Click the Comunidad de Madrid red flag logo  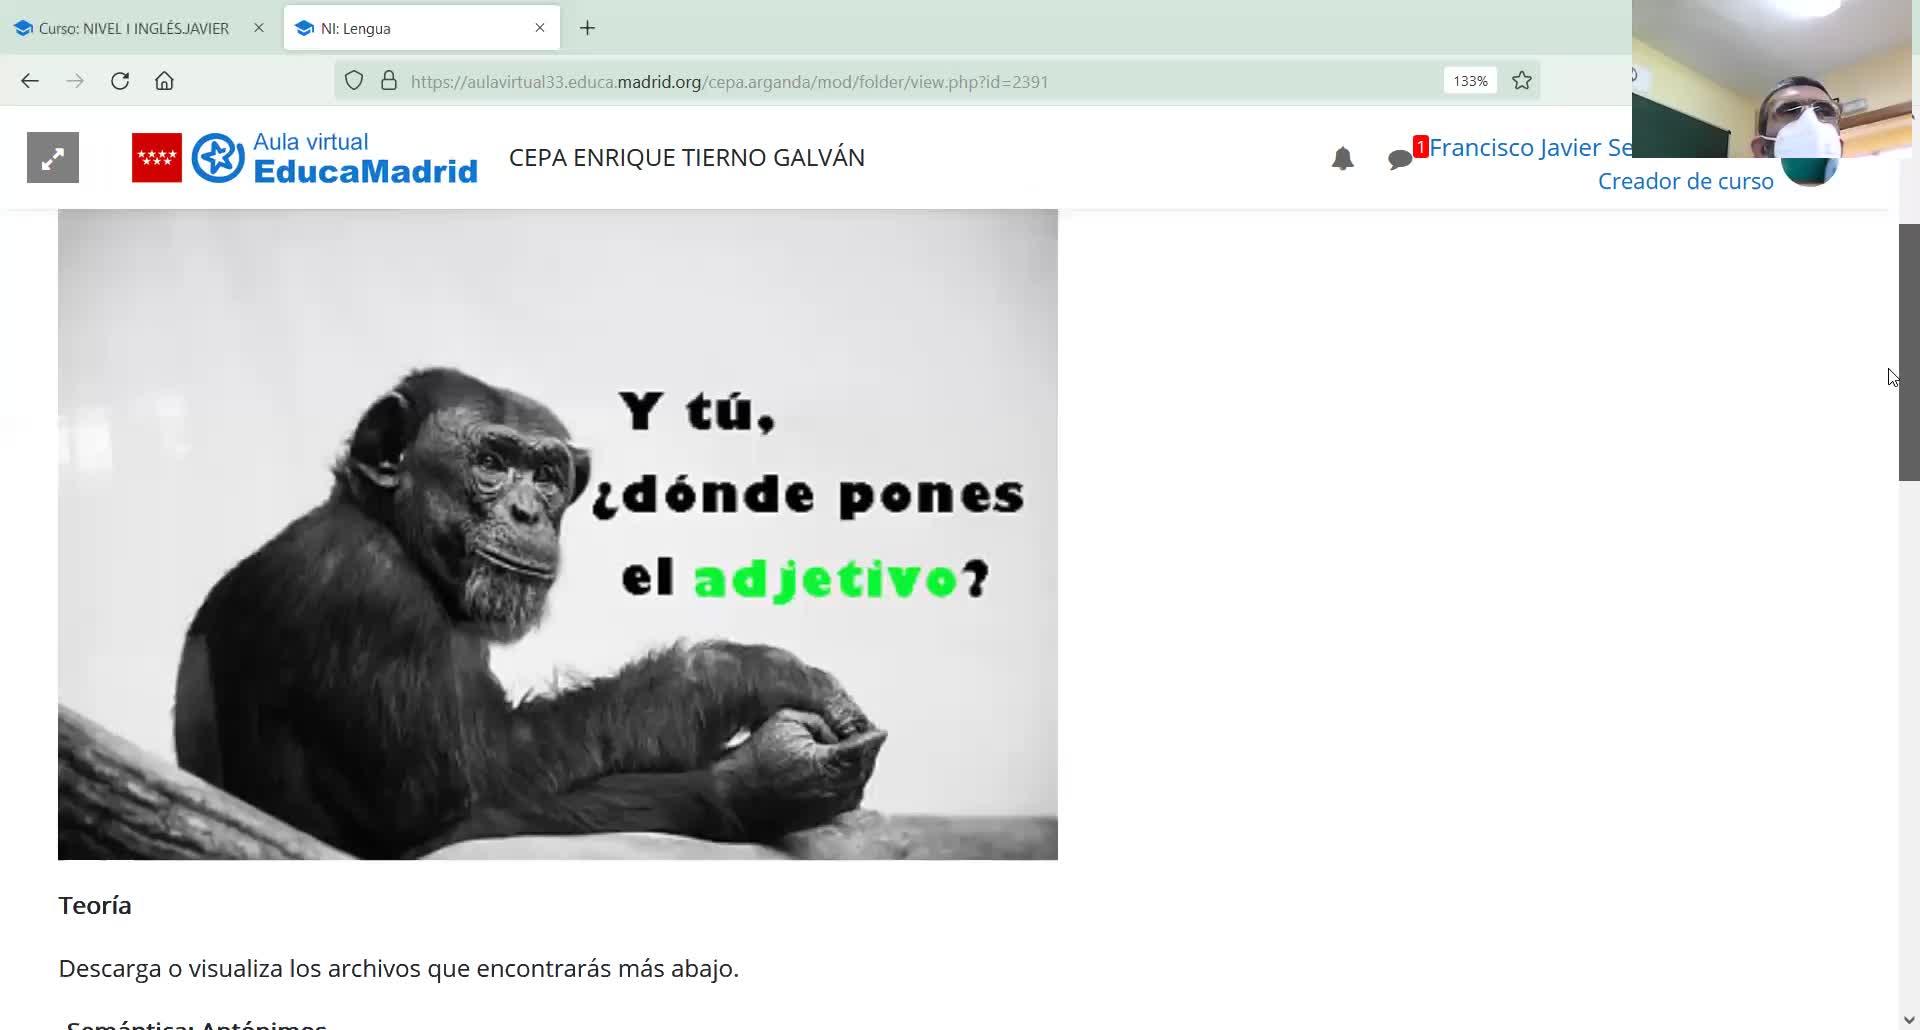157,158
